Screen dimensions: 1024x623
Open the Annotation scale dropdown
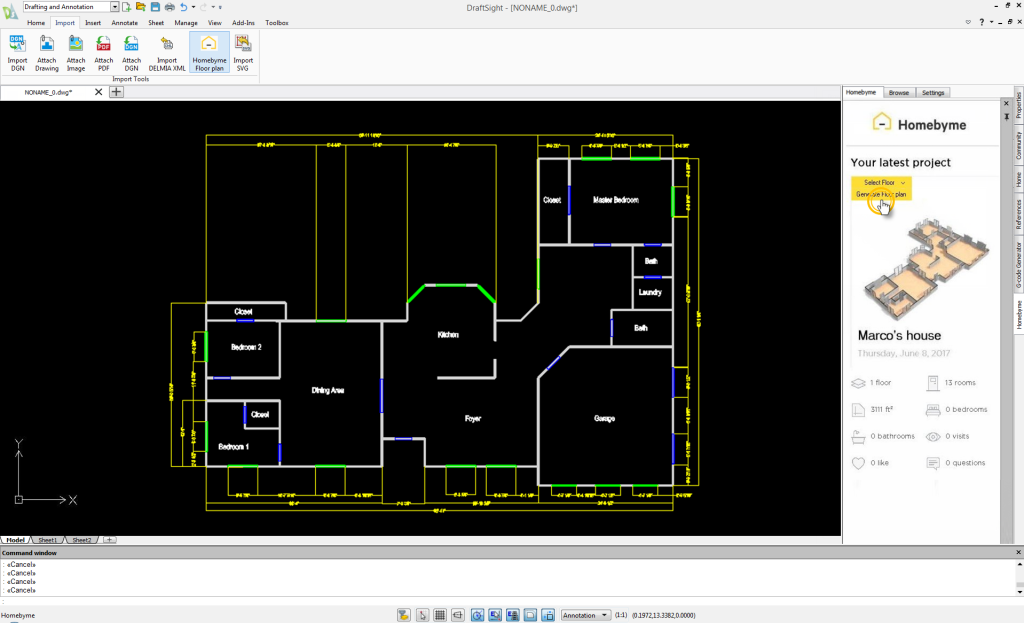click(x=585, y=615)
